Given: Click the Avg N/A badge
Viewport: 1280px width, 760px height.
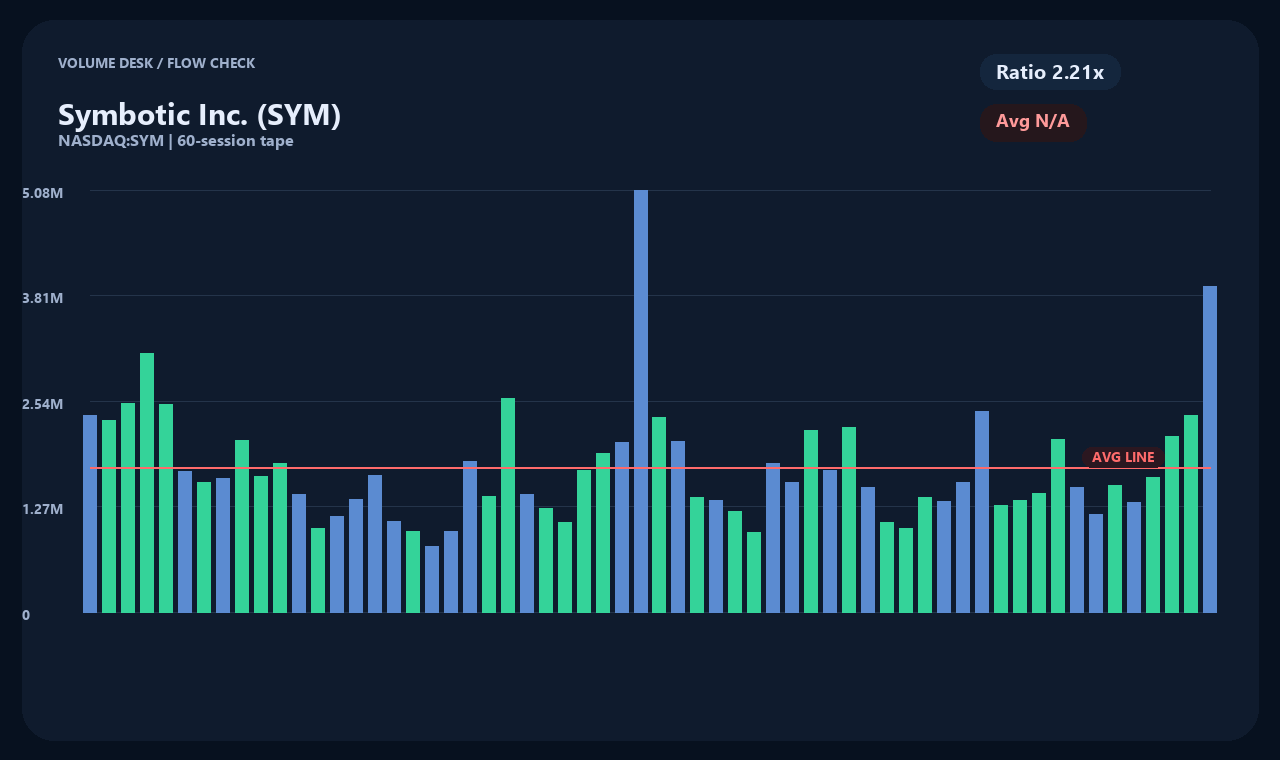Looking at the screenshot, I should pos(1033,122).
